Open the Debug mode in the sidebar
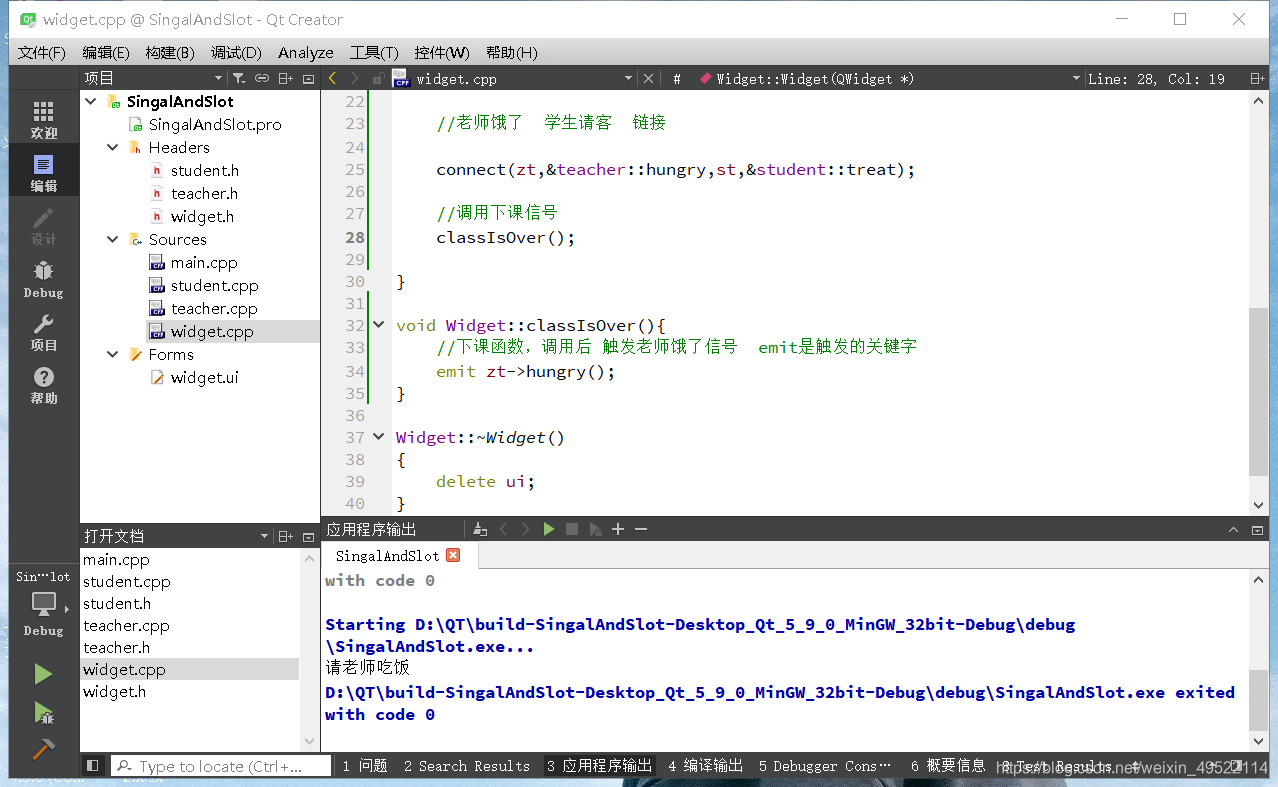The image size is (1278, 787). pos(43,279)
